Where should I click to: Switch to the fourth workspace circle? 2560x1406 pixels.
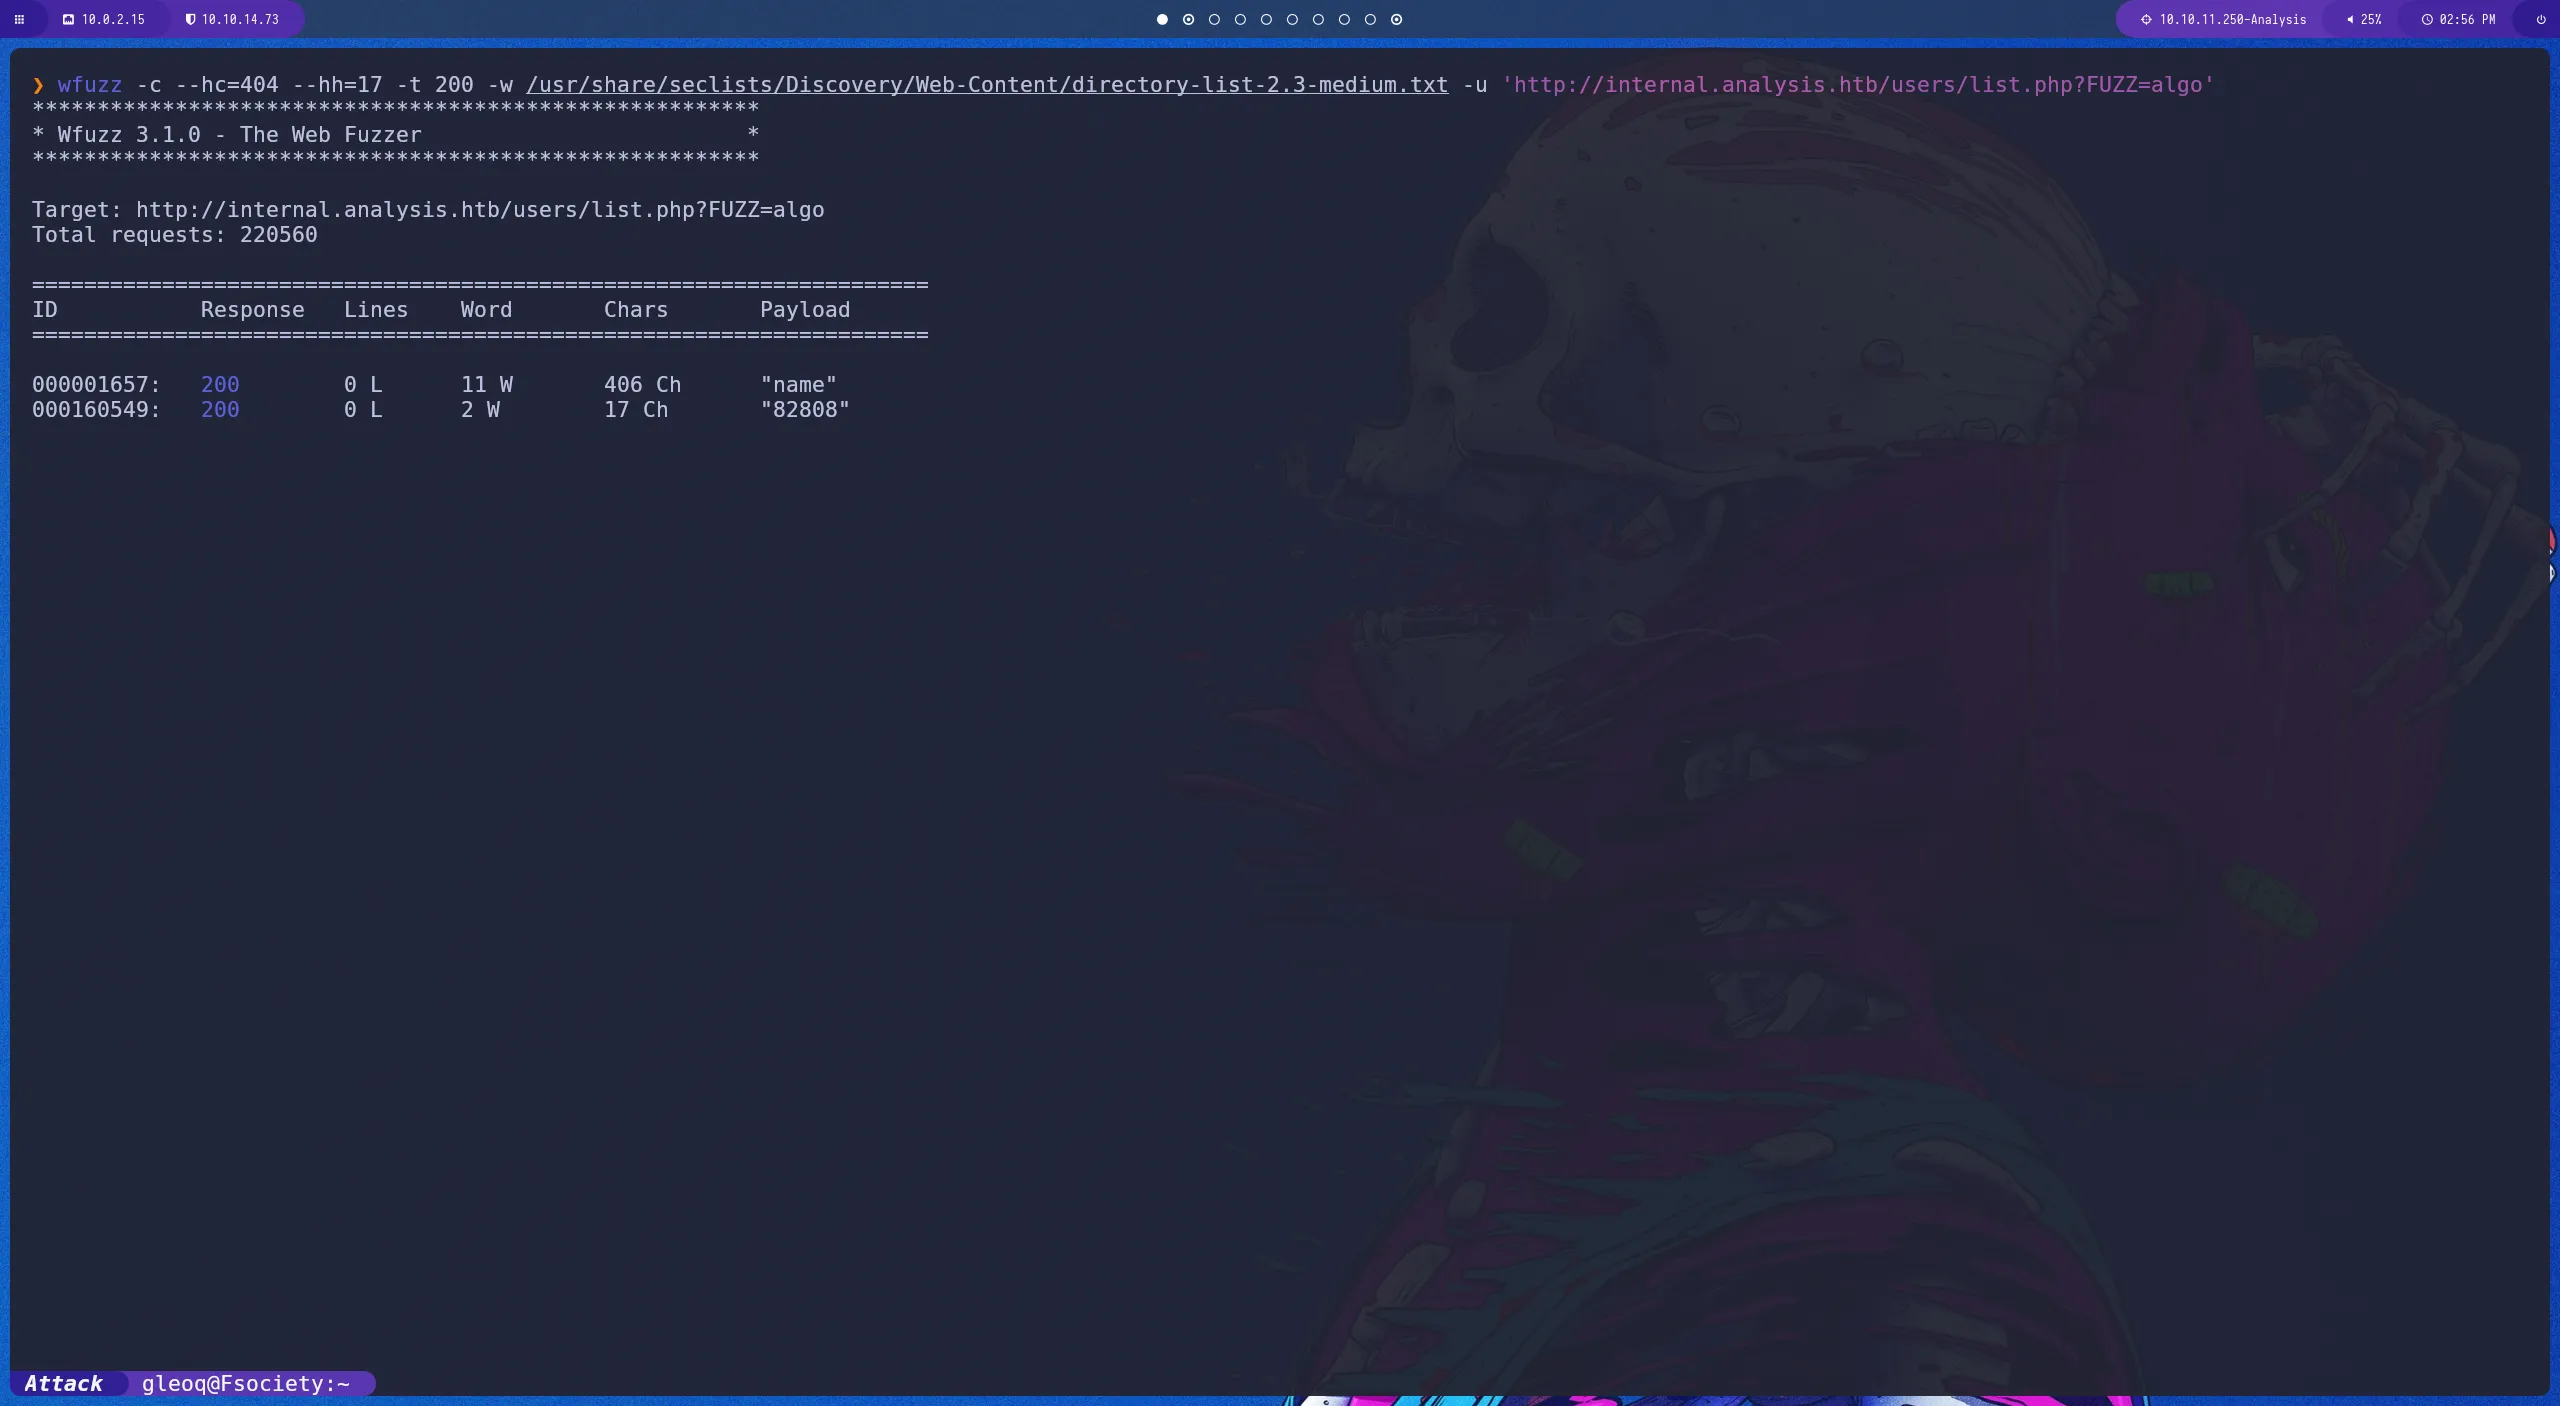[1240, 19]
